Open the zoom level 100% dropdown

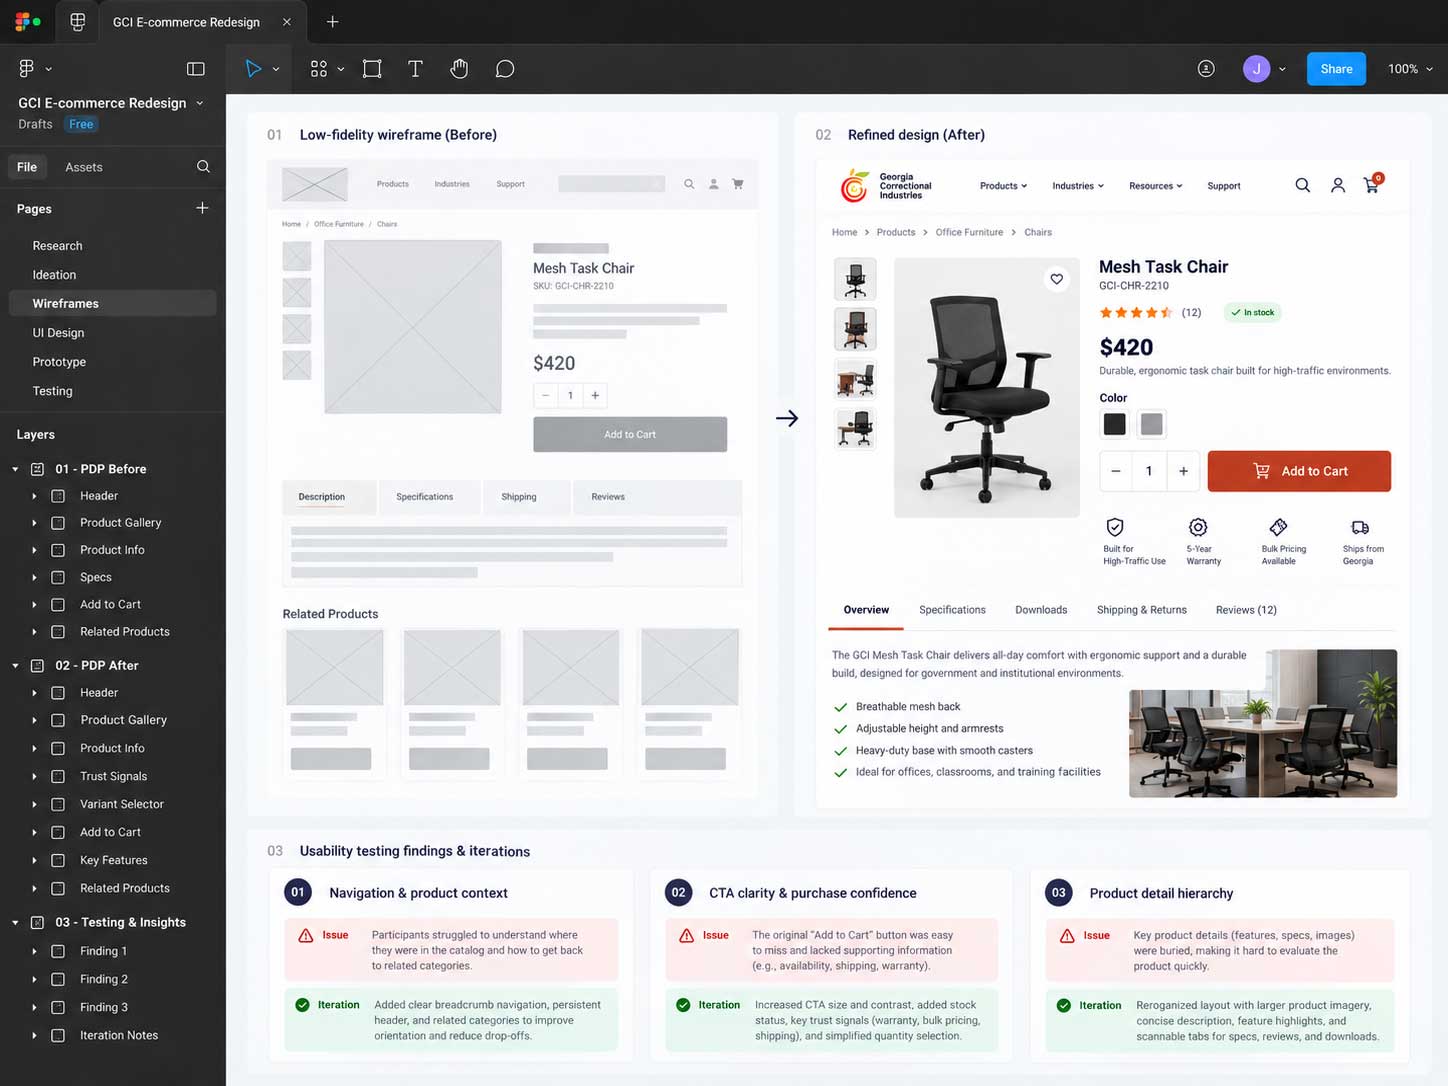pyautogui.click(x=1410, y=69)
